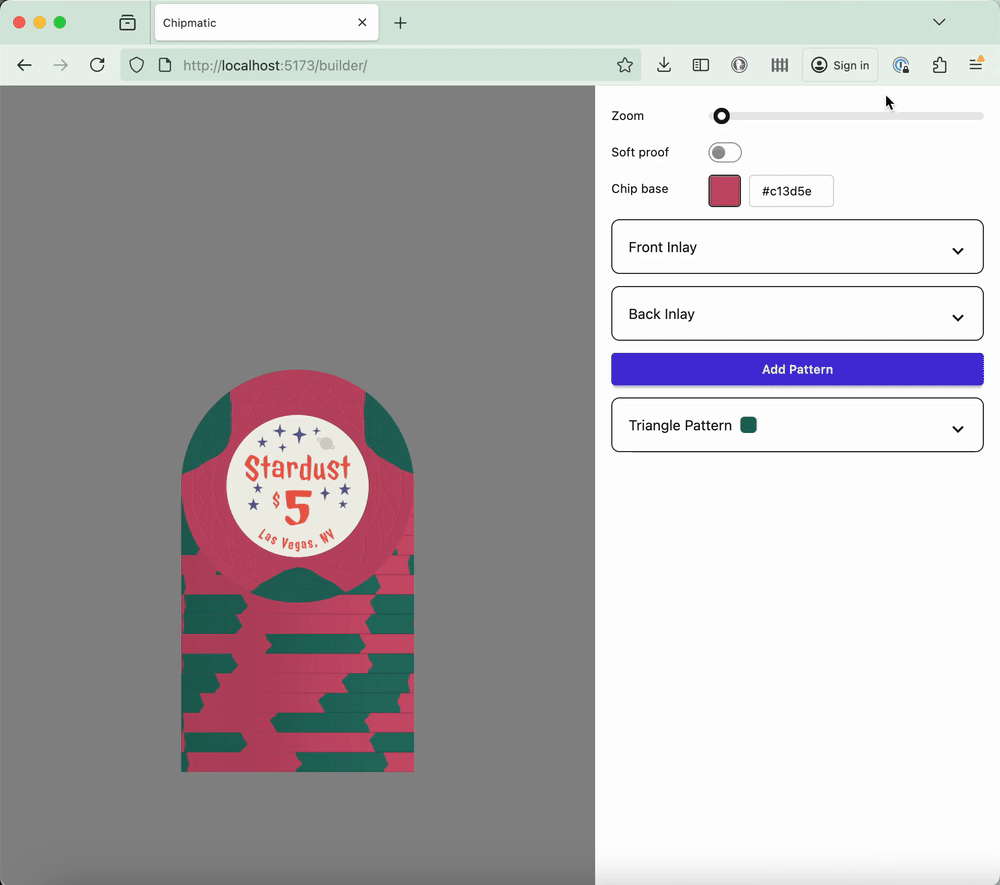This screenshot has width=1000, height=885.
Task: Click the Chip base label
Action: pos(640,189)
